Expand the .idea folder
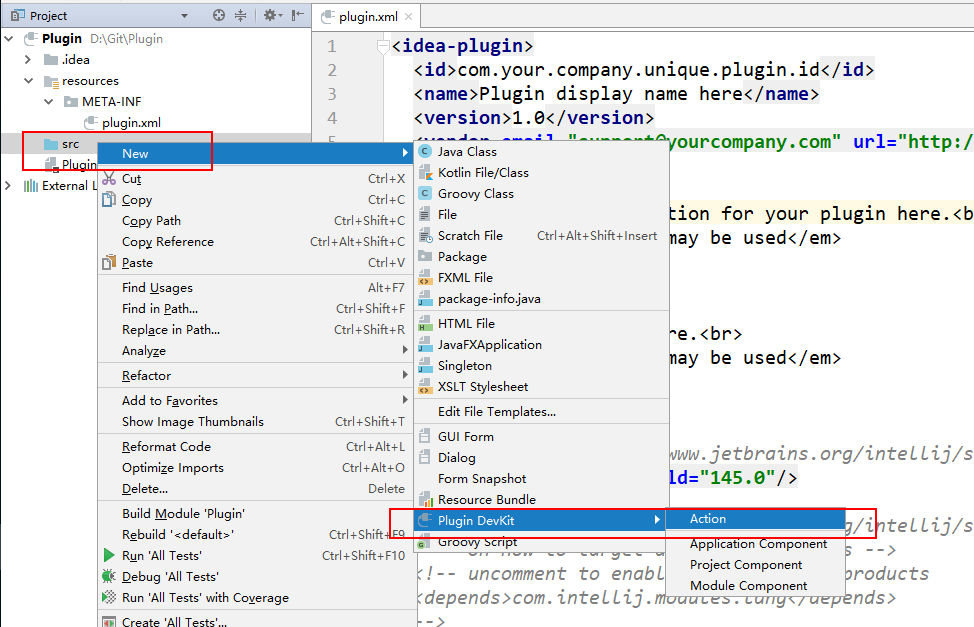Viewport: 974px width, 627px height. pos(28,60)
